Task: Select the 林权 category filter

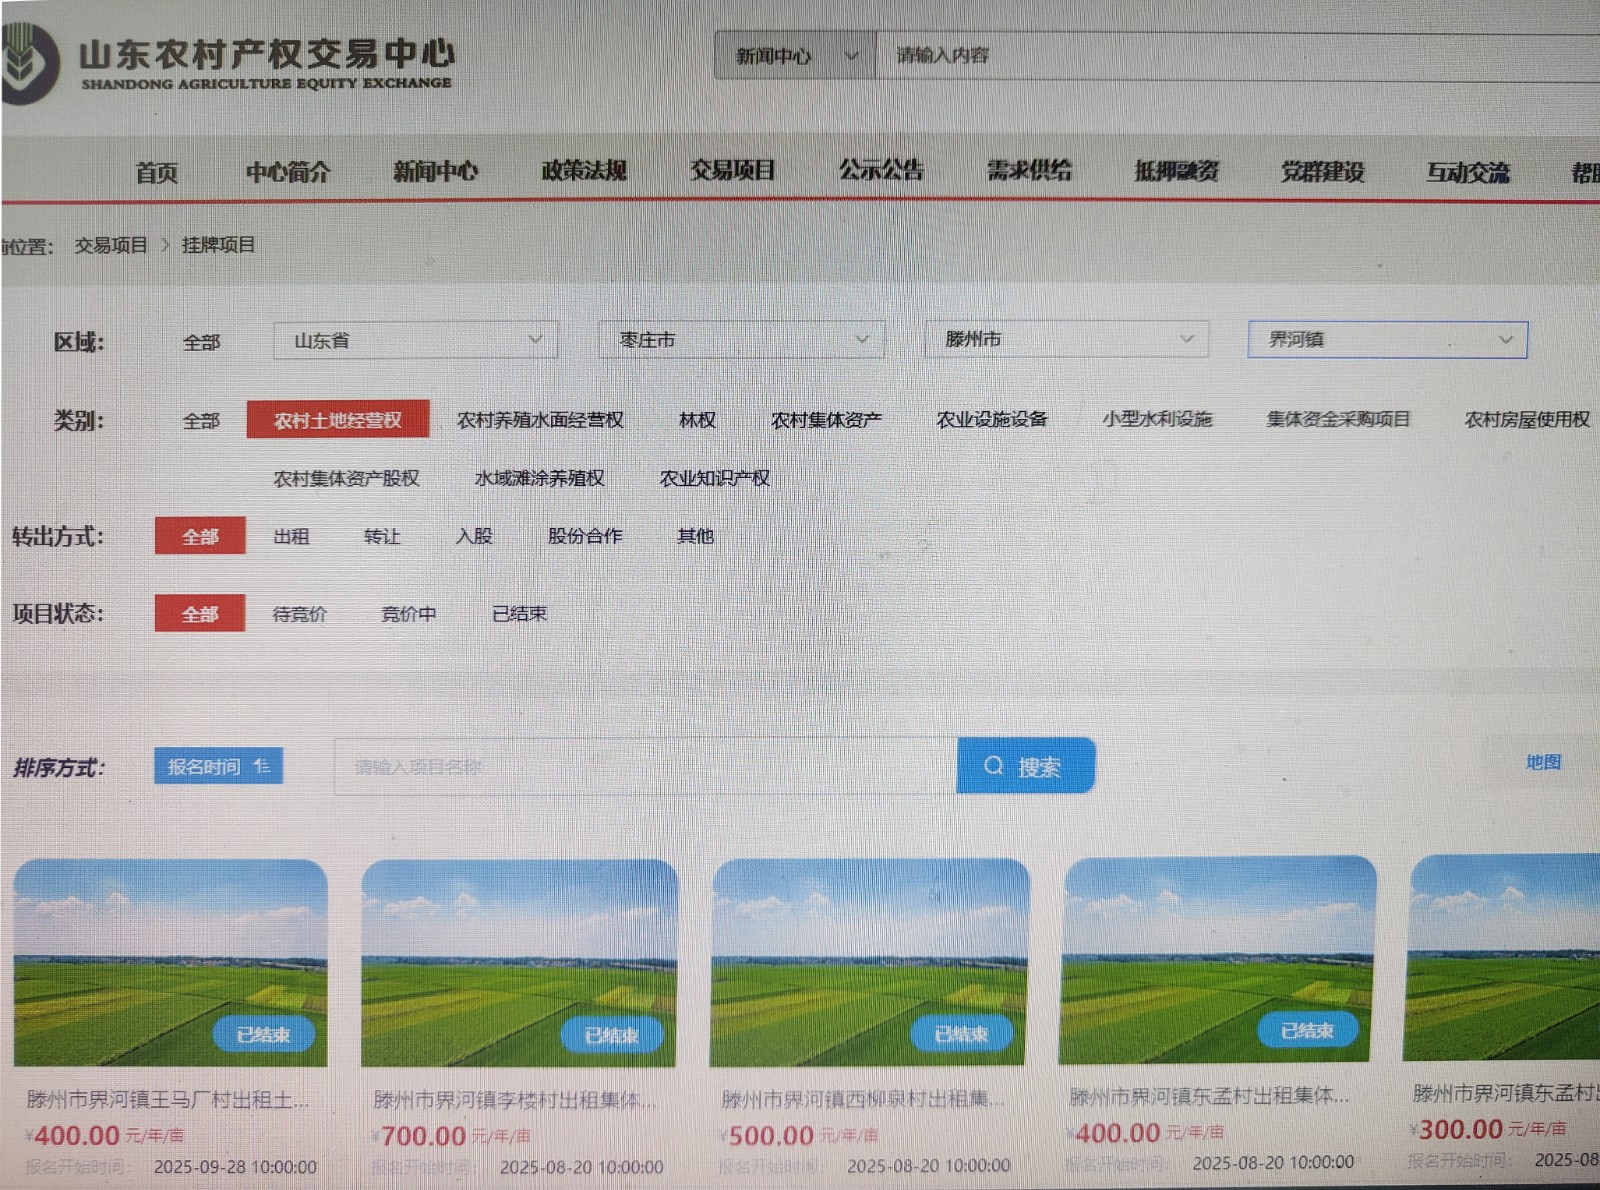Action: (696, 420)
